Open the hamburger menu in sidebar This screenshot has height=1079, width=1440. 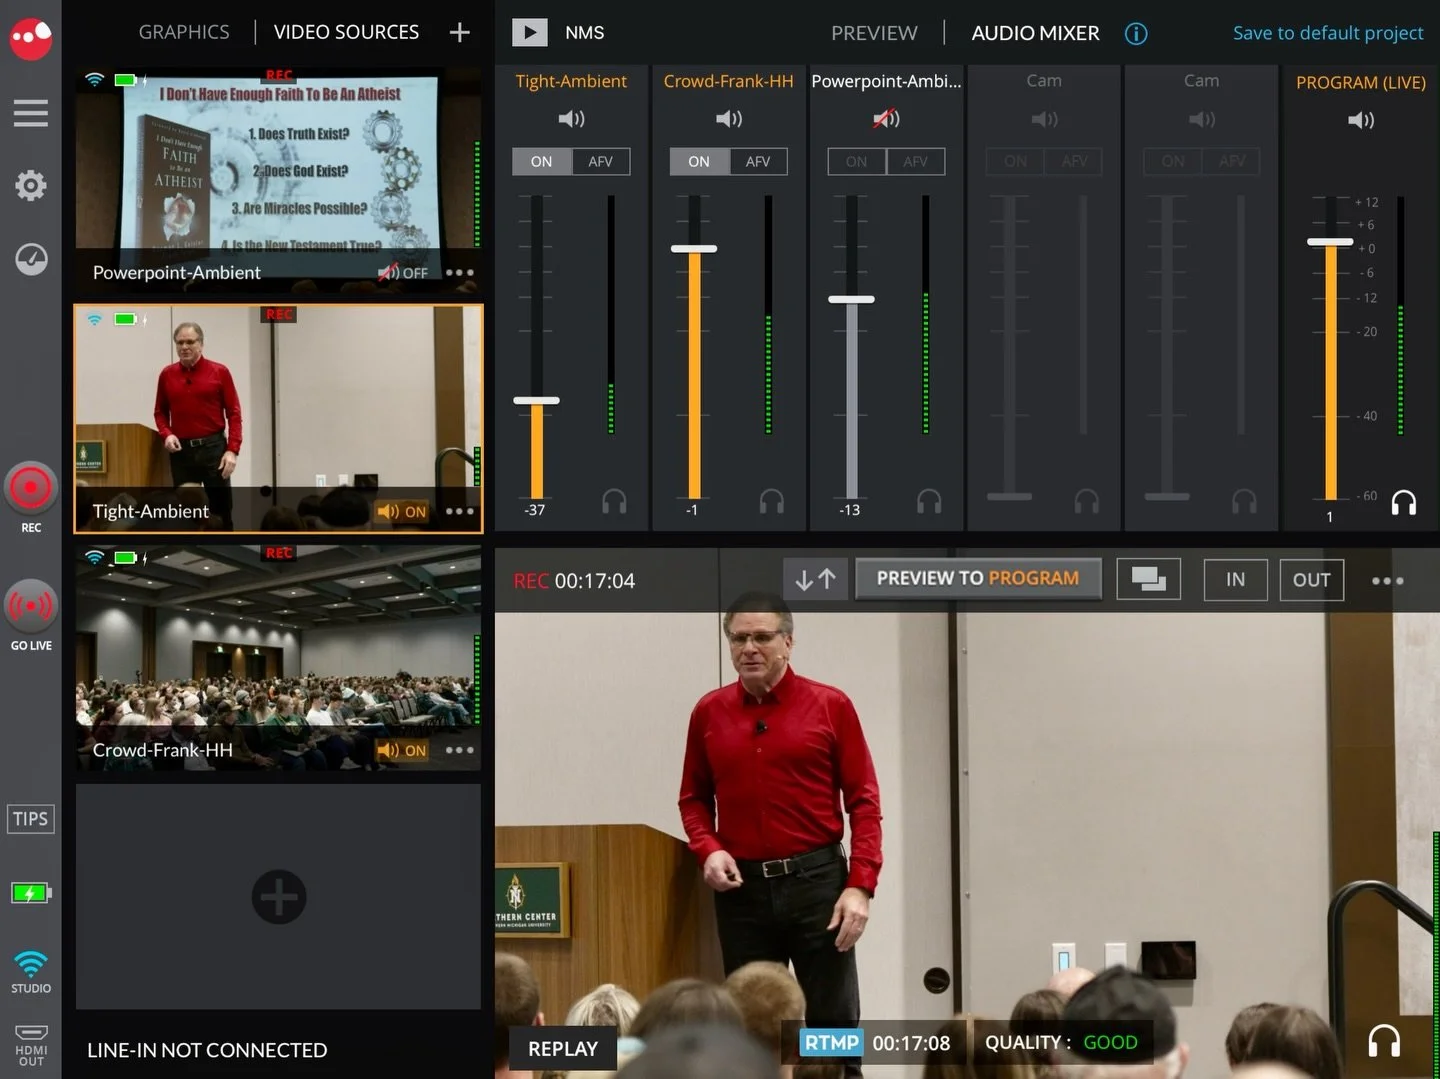[x=31, y=113]
